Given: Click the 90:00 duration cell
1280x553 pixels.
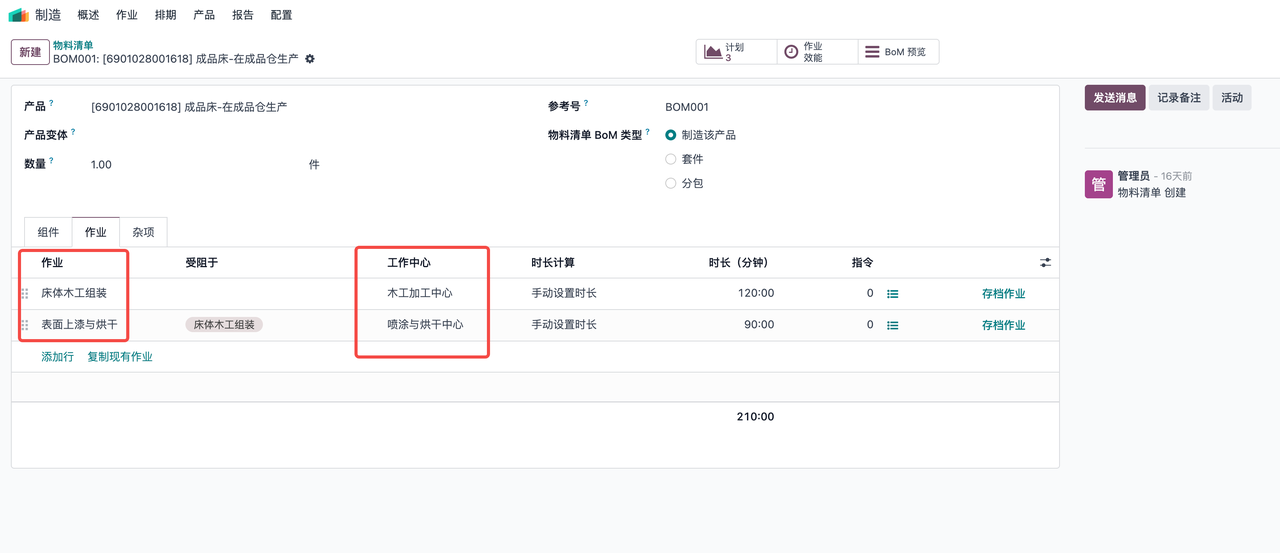Looking at the screenshot, I should (758, 325).
